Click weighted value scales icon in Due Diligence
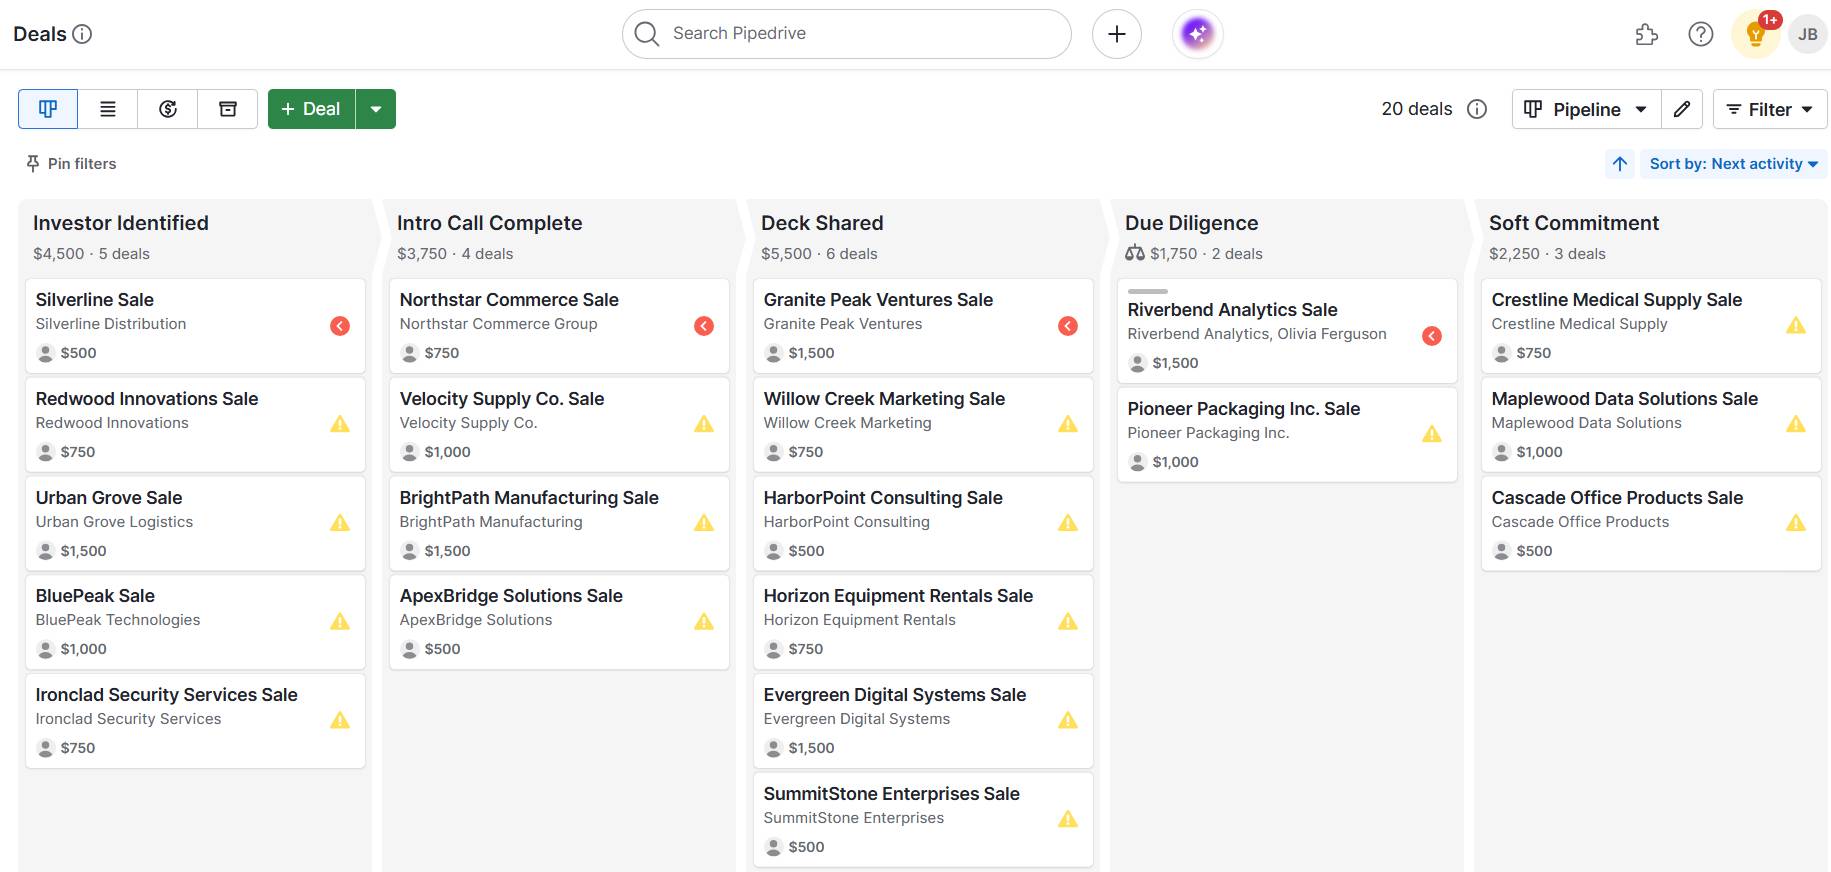 tap(1134, 254)
